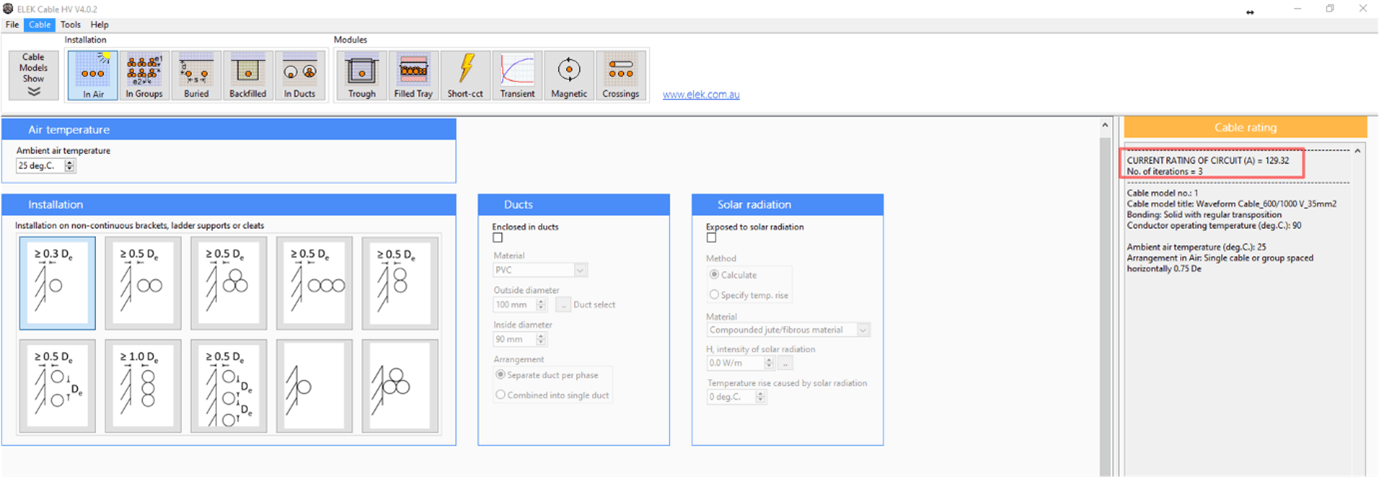Choose the Backfilled installation icon
The height and width of the screenshot is (477, 1379).
tap(247, 76)
